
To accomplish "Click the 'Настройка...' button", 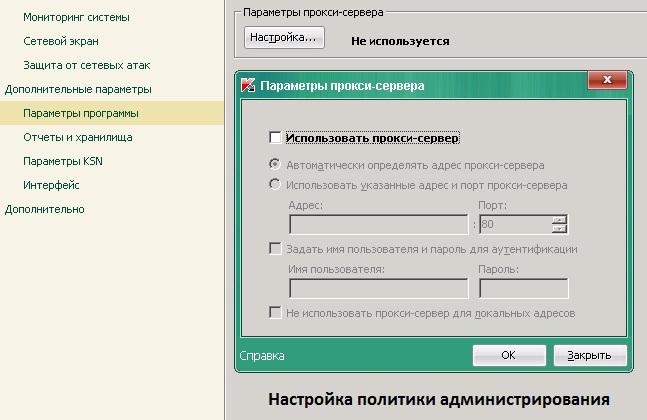I will tap(284, 37).
